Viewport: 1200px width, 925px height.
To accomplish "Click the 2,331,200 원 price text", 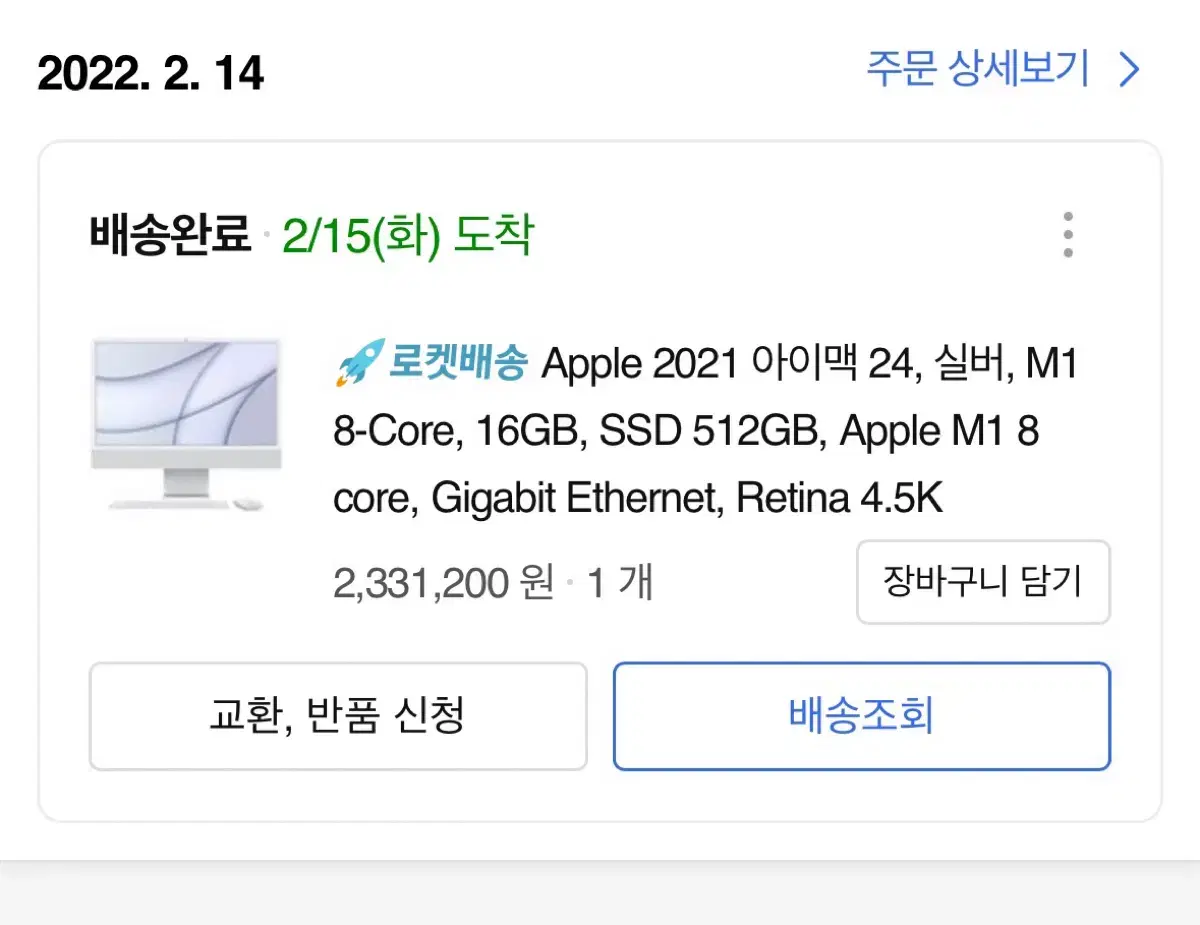I will [x=444, y=583].
